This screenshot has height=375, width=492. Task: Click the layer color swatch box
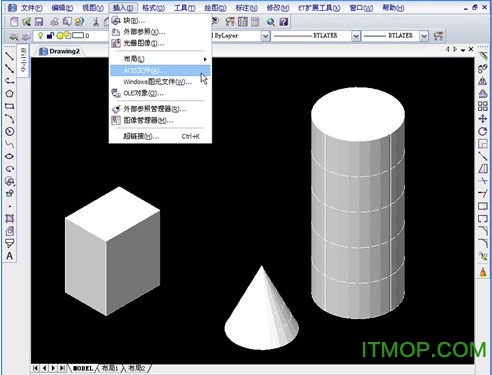(78, 35)
